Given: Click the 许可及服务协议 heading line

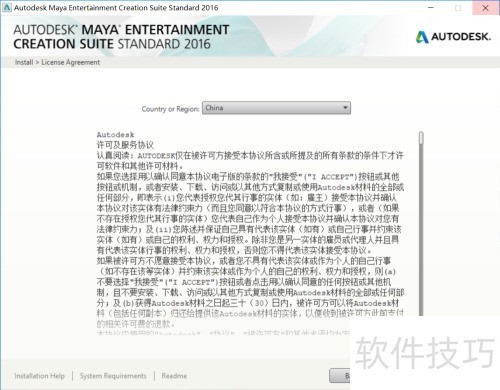Looking at the screenshot, I should 125,145.
